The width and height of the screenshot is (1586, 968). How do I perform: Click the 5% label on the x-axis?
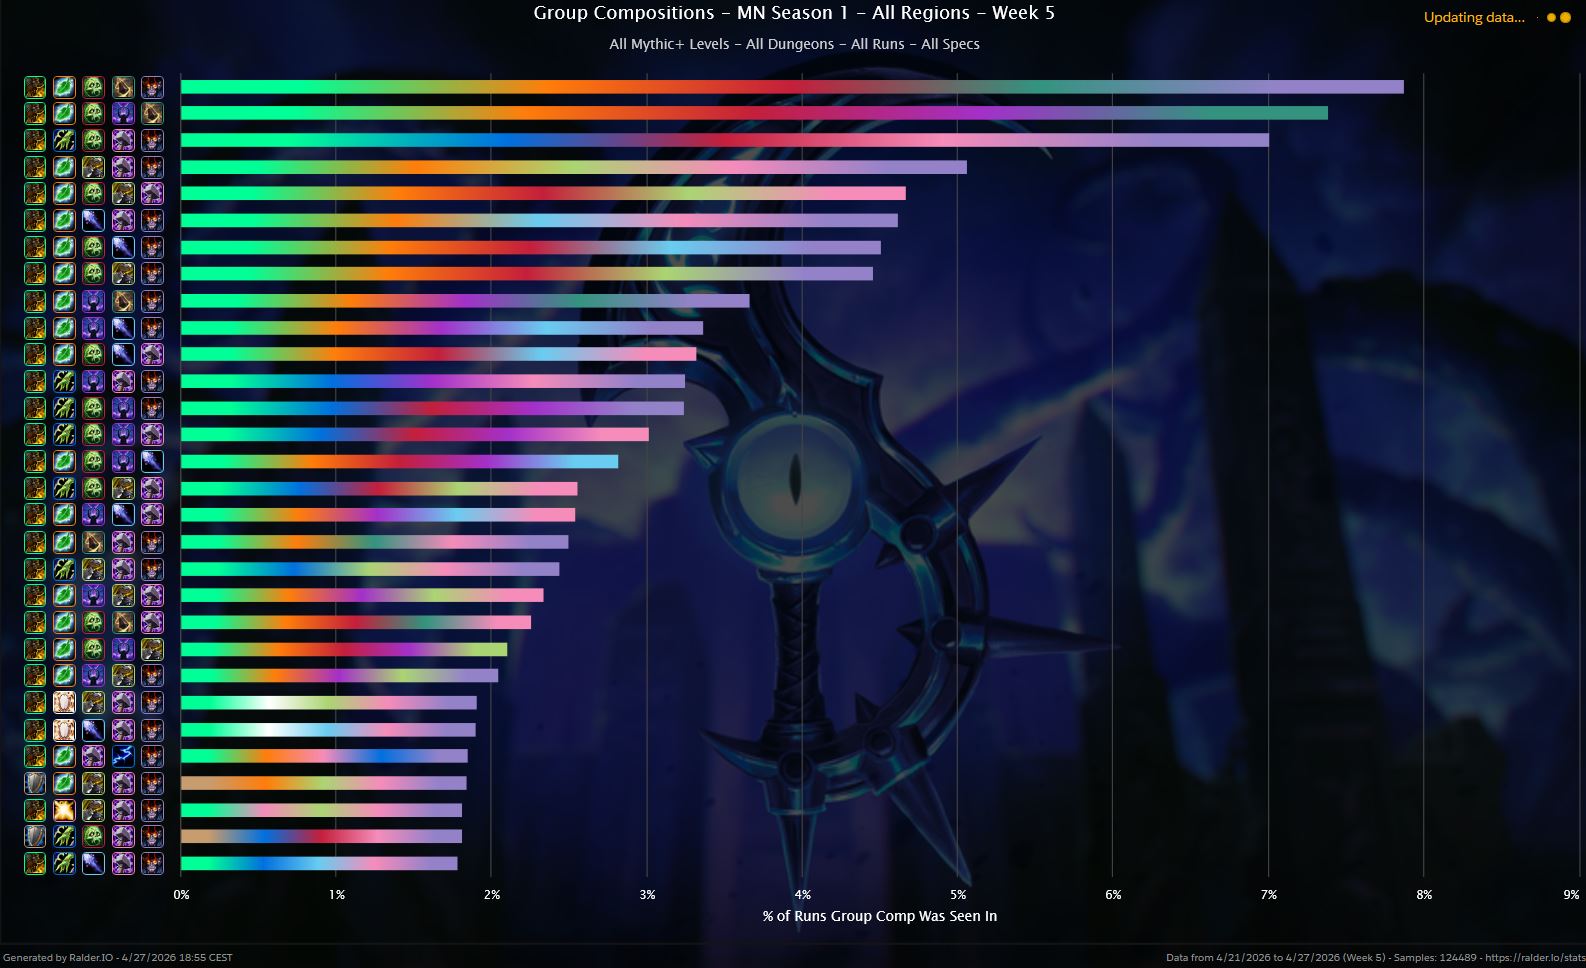click(958, 894)
